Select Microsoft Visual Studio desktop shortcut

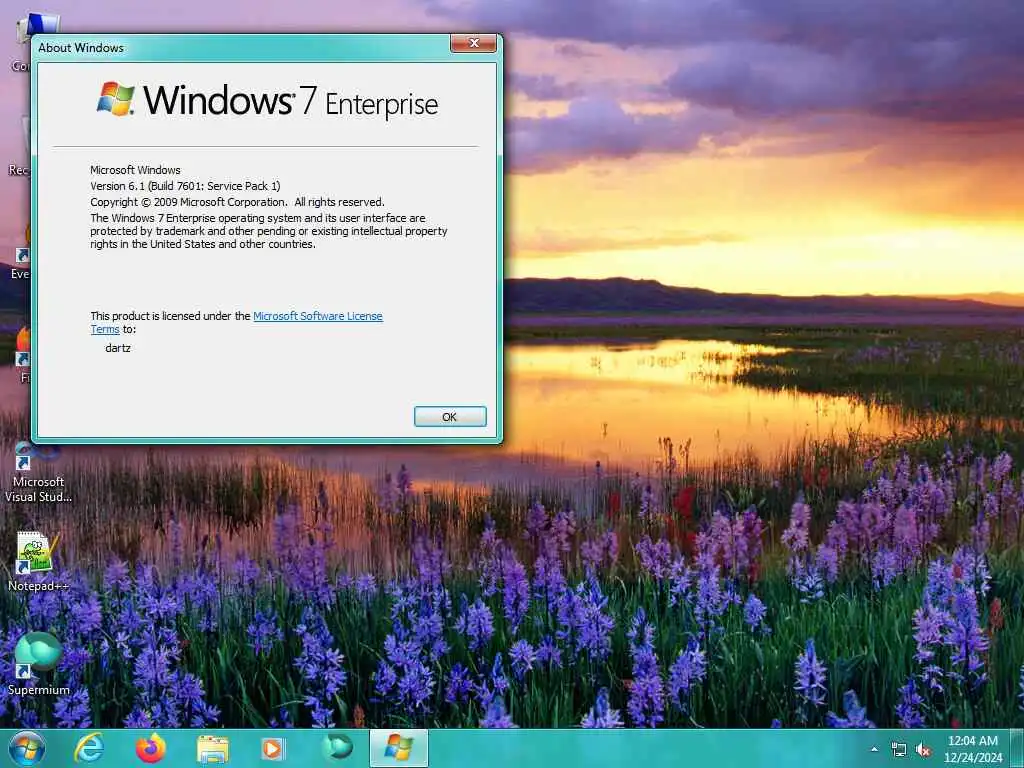[x=39, y=474]
